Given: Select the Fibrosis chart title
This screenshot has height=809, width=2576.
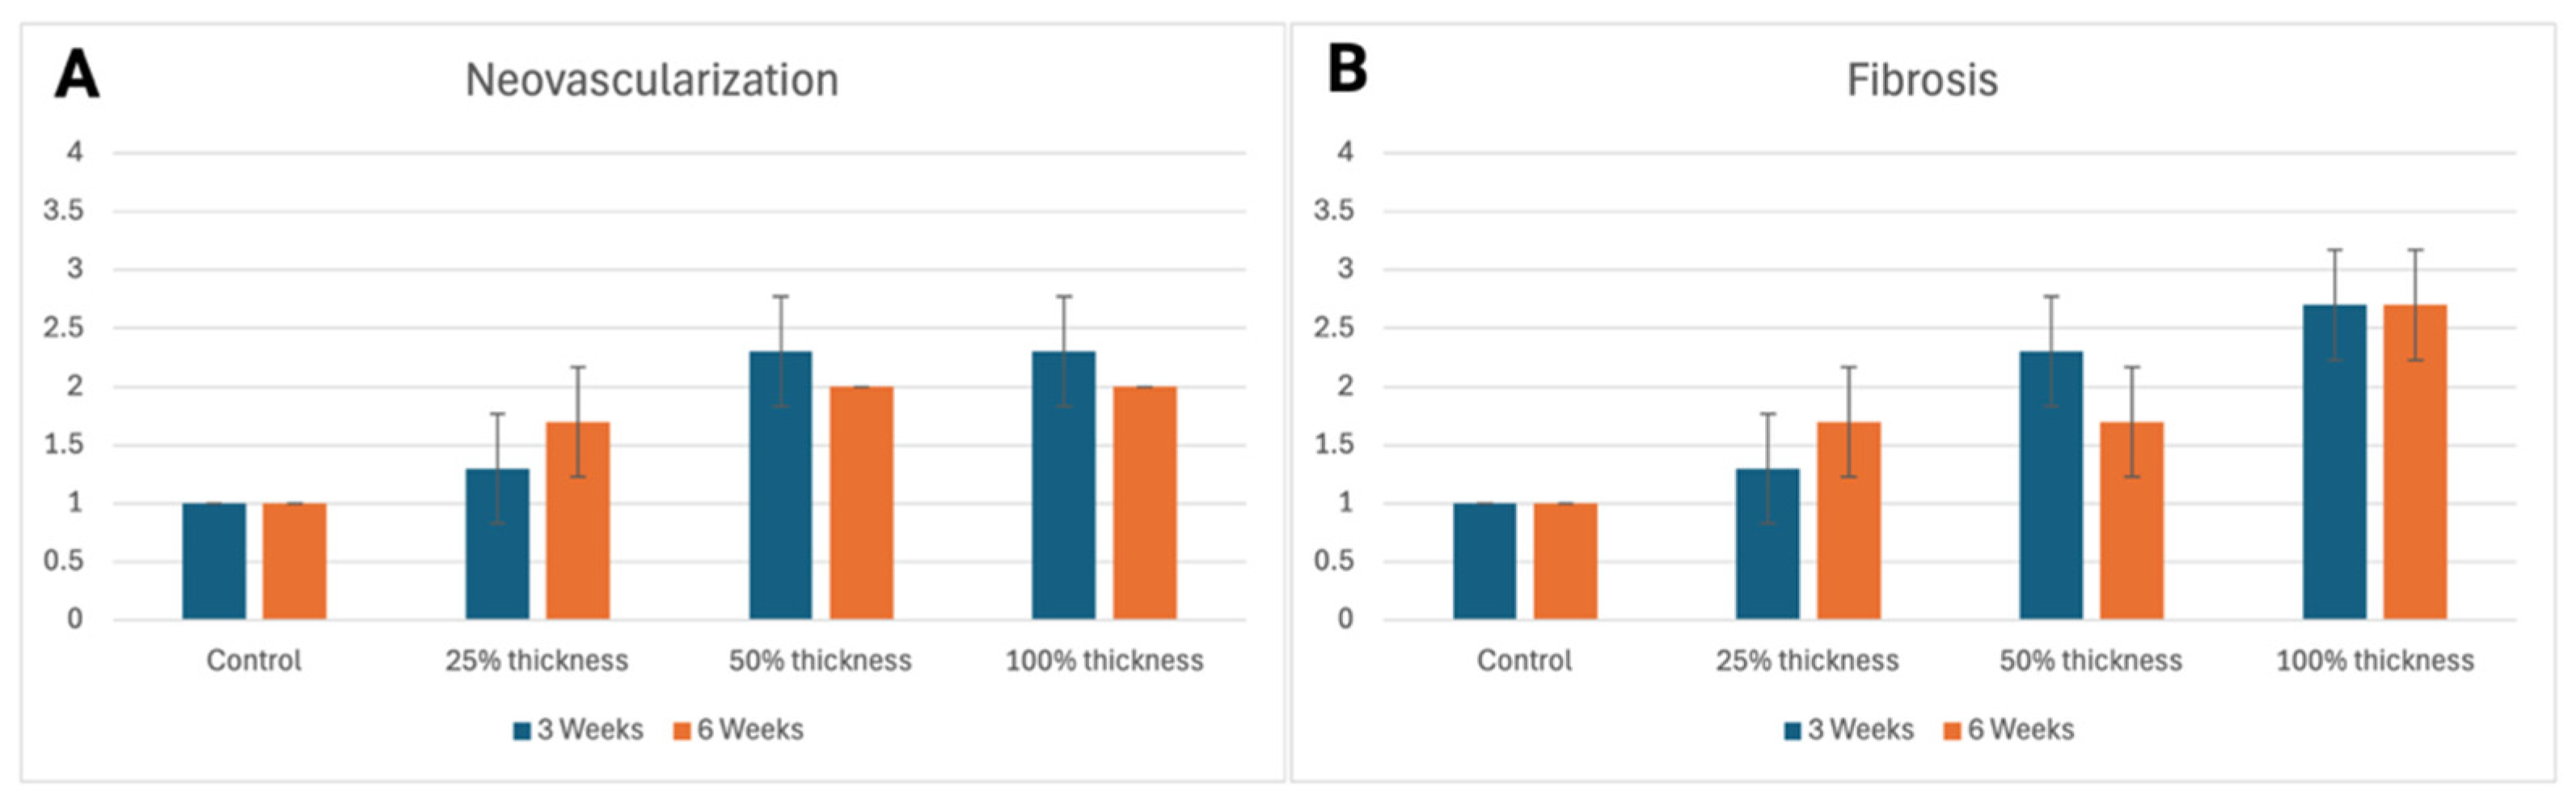Looking at the screenshot, I should pyautogui.click(x=1921, y=80).
